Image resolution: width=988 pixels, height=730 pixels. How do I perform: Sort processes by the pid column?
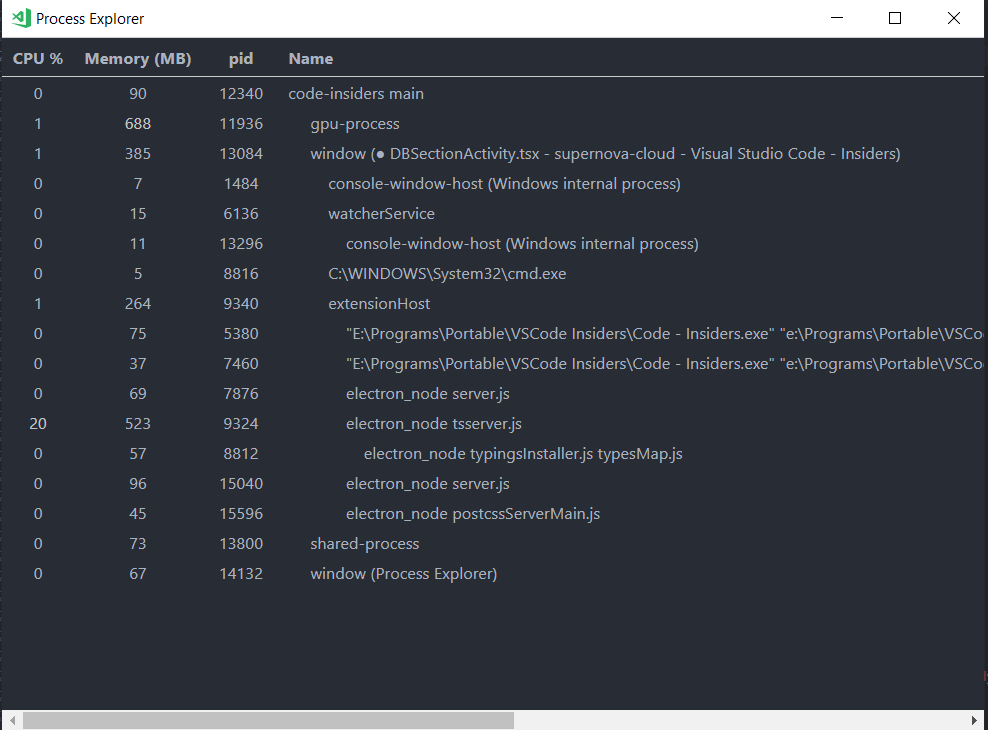pyautogui.click(x=241, y=58)
